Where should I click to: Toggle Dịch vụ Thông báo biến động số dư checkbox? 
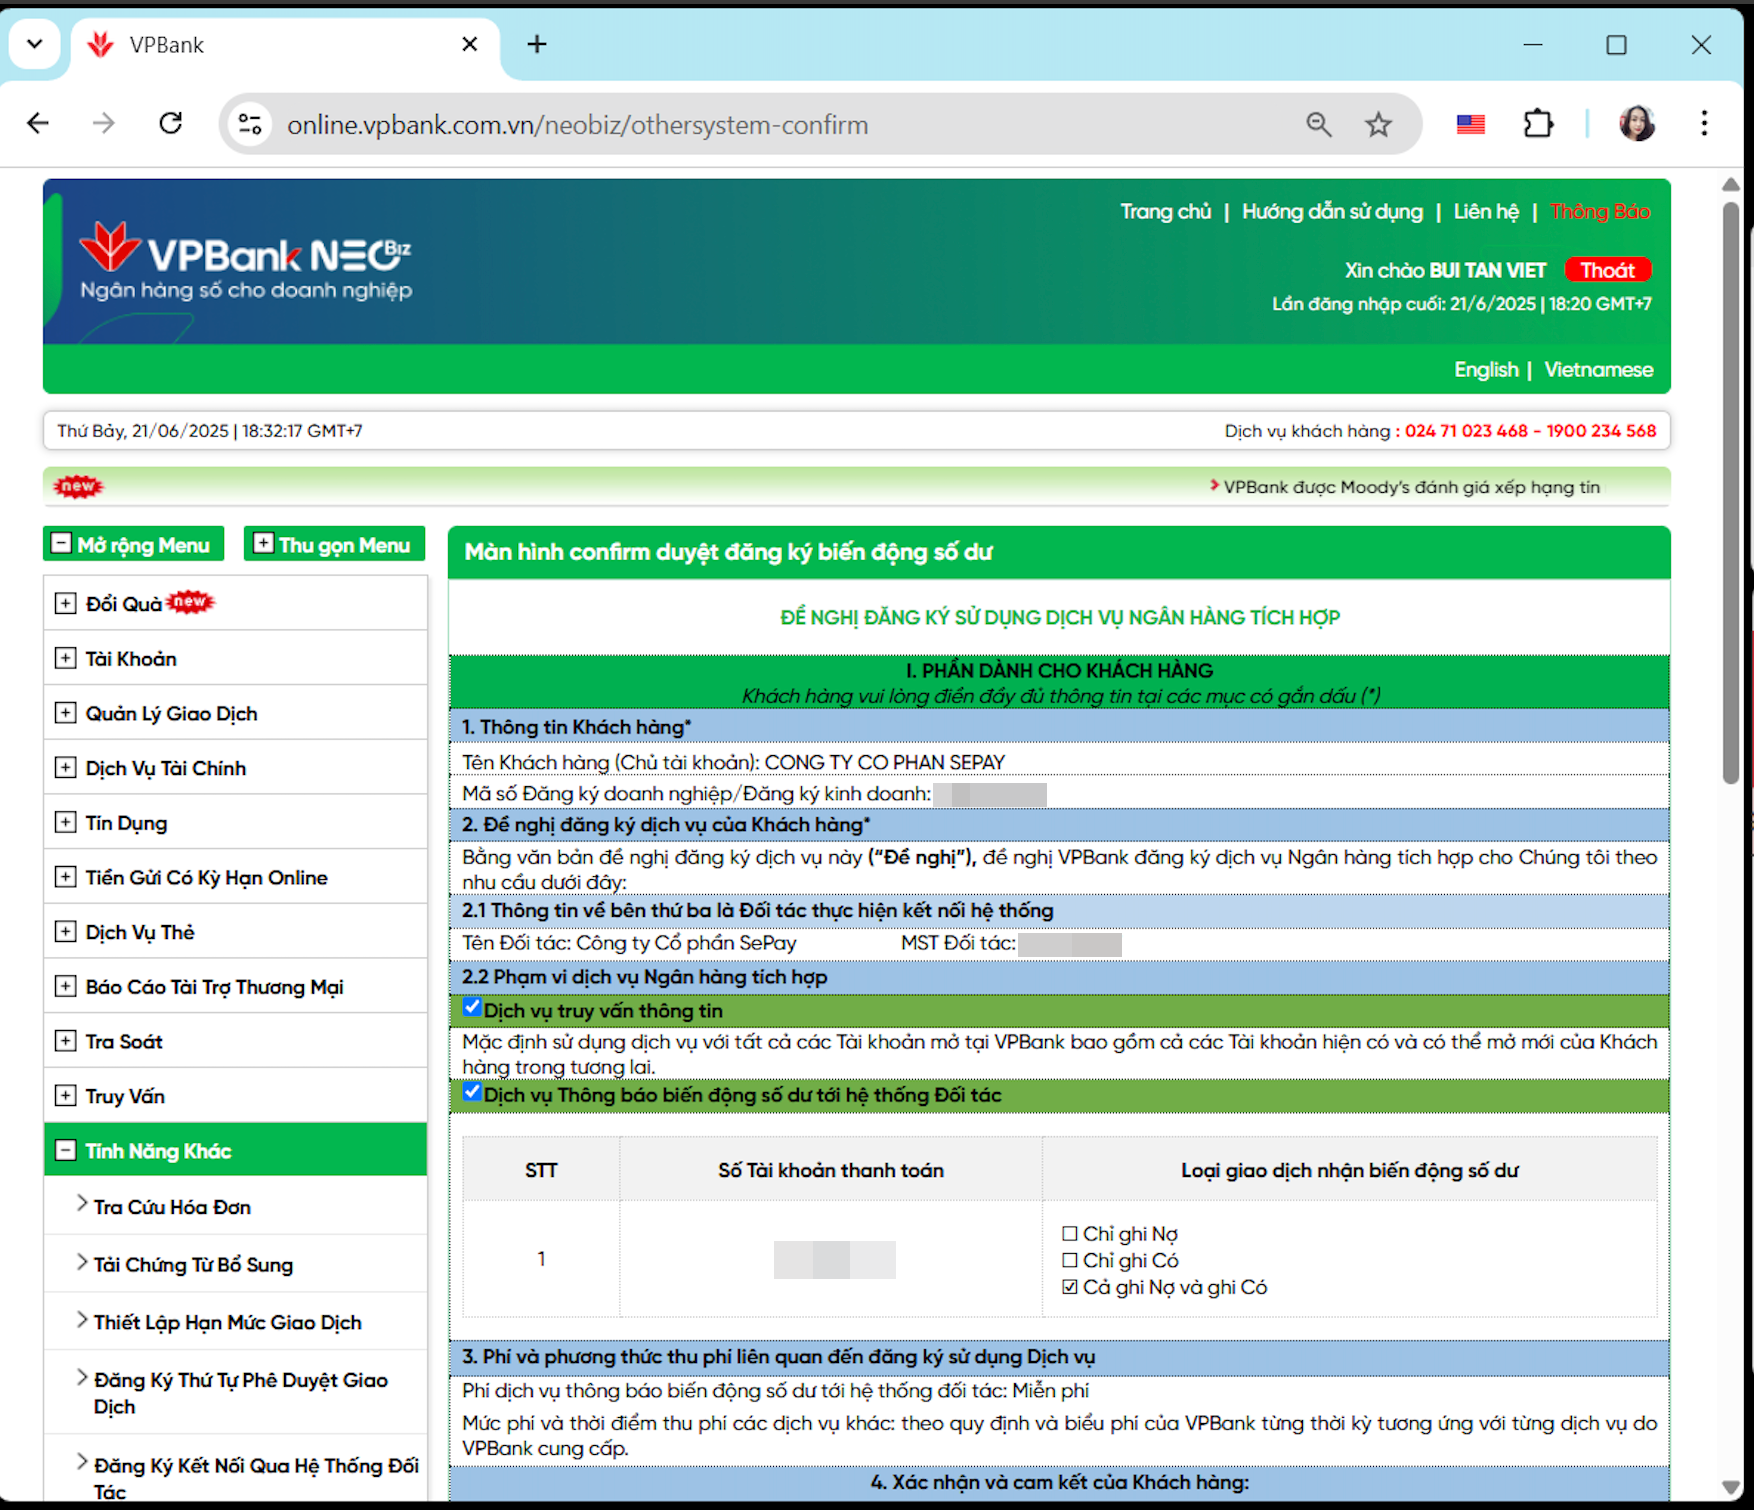tap(473, 1092)
